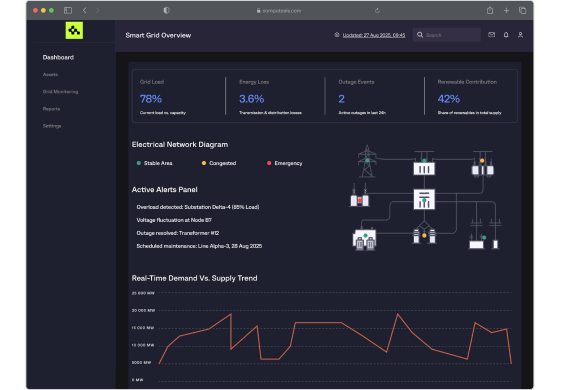The width and height of the screenshot is (561, 390).
Task: Go back in browser history
Action: tap(84, 10)
